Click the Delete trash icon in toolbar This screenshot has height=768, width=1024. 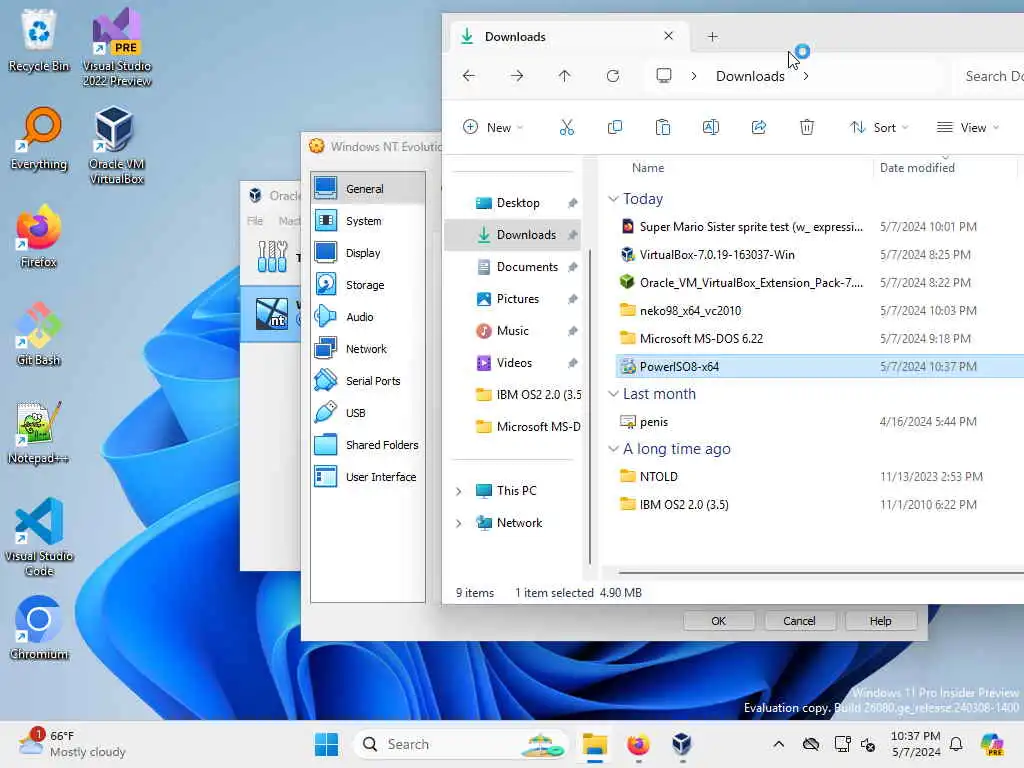point(807,127)
